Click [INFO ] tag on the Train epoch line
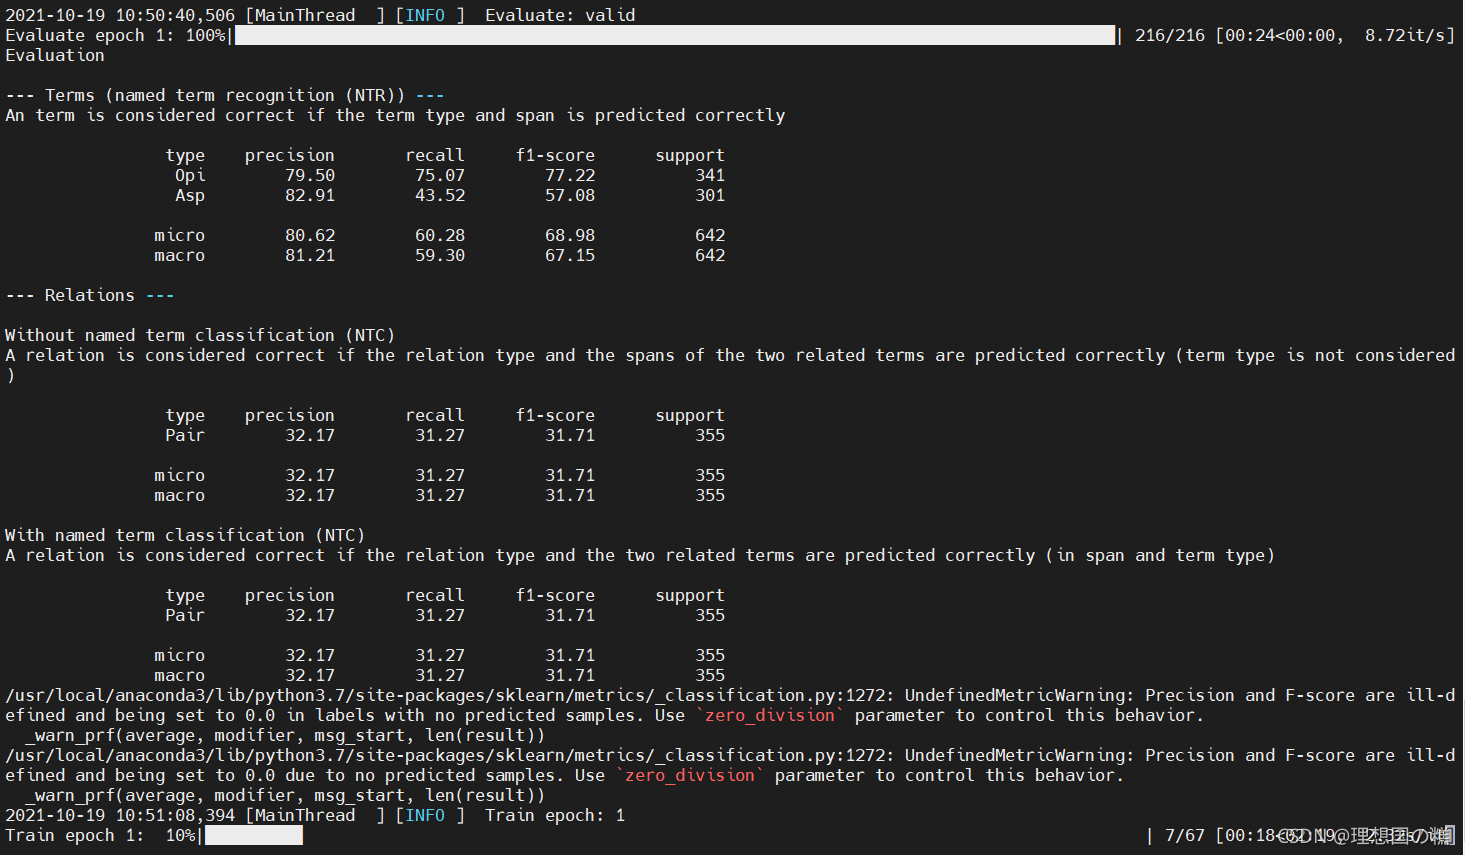This screenshot has height=855, width=1465. tap(430, 815)
